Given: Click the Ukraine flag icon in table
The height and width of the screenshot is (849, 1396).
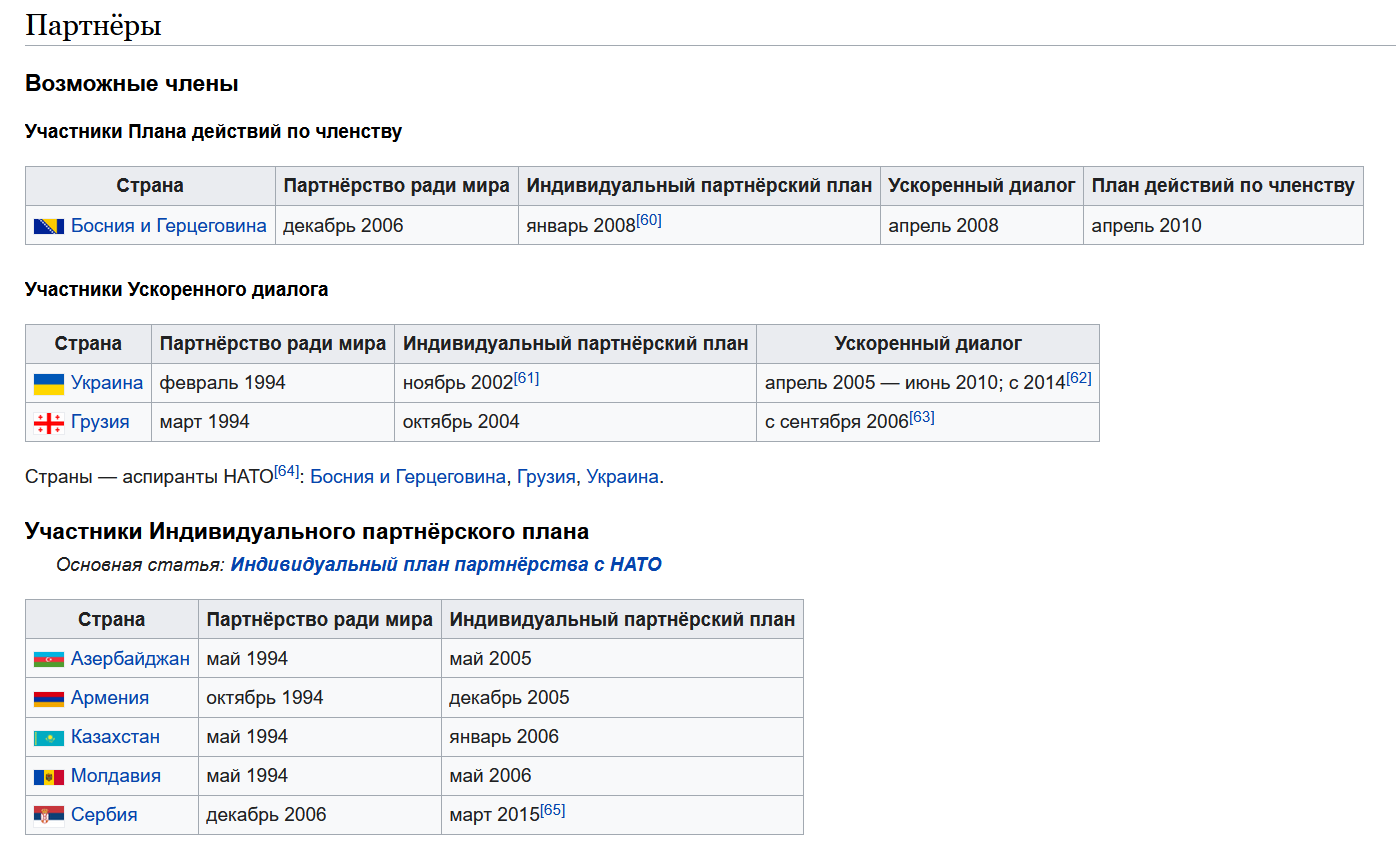Looking at the screenshot, I should click(x=49, y=383).
